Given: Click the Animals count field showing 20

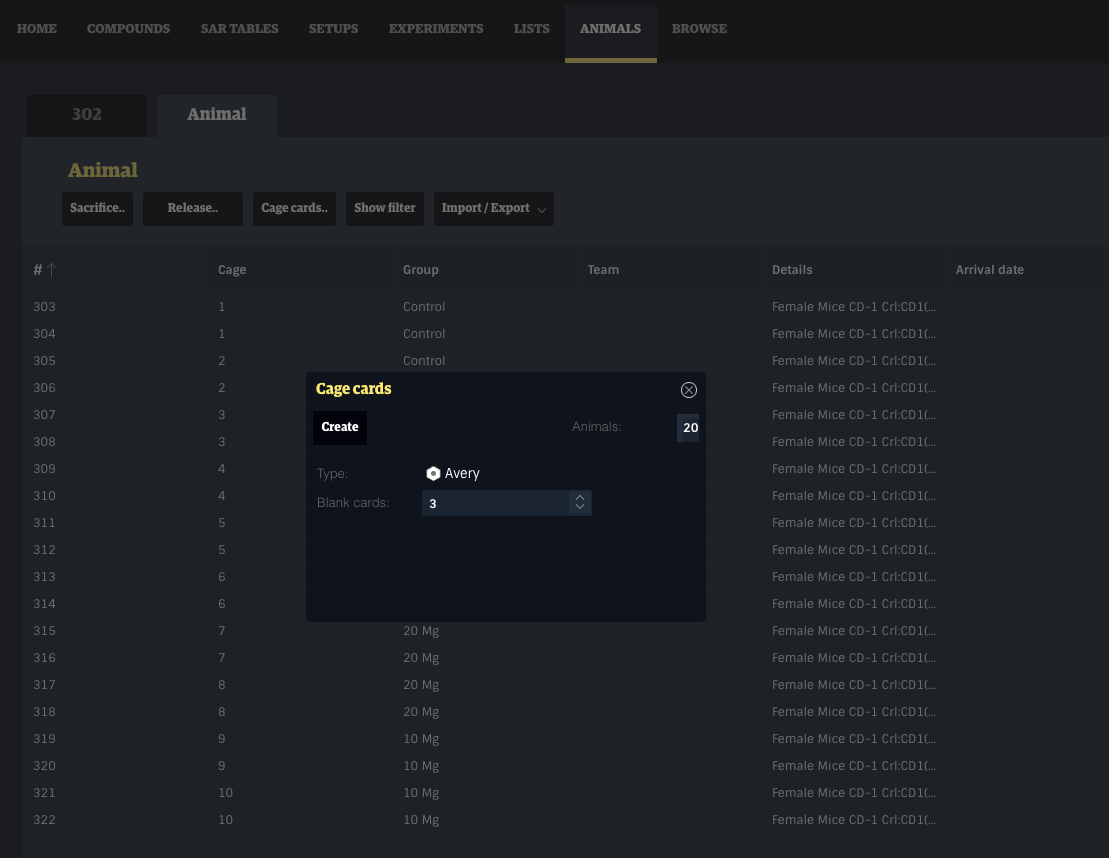Looking at the screenshot, I should coord(688,427).
